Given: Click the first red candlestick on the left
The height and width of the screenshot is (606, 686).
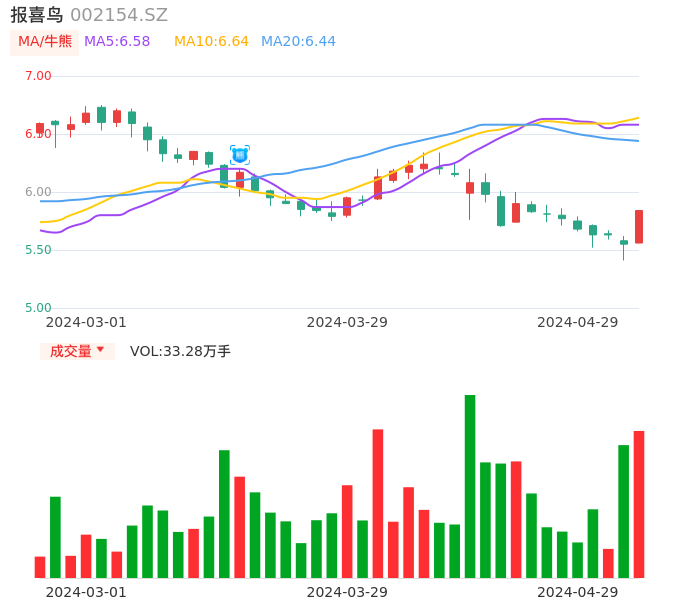Looking at the screenshot, I should pyautogui.click(x=40, y=128).
